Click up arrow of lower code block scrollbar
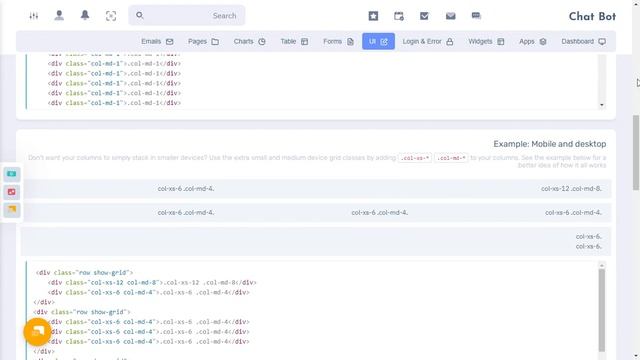Viewport: 640px width, 360px height. 602,265
